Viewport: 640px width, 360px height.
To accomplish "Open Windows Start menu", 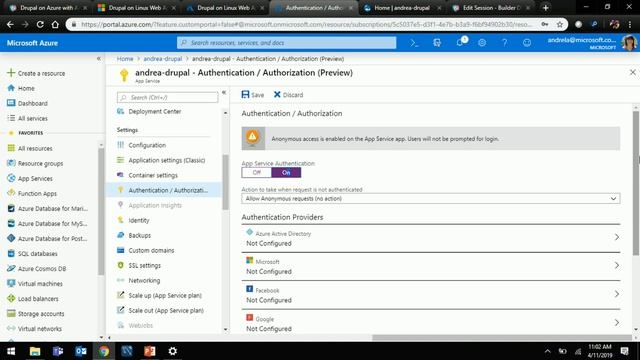I will (x=11, y=351).
